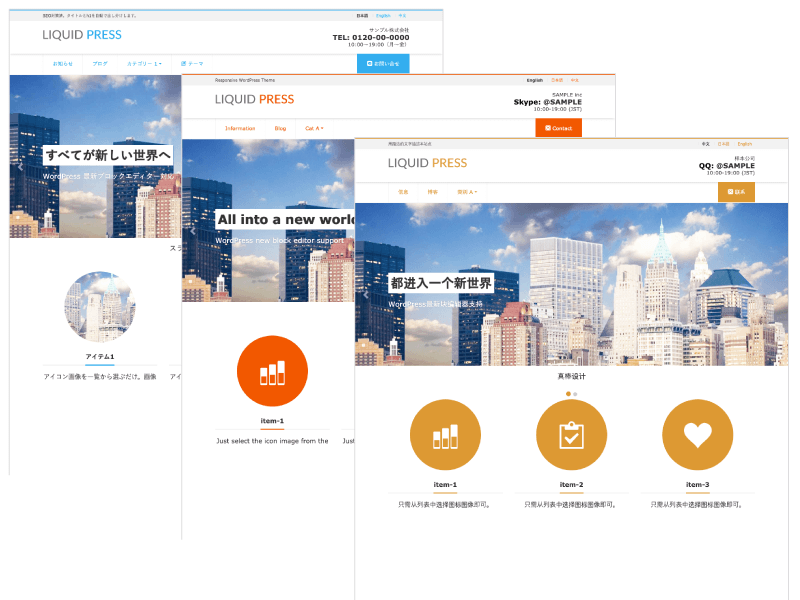Open the カテゴリー1 dropdown in the blue site
This screenshot has width=800, height=600.
pyautogui.click(x=144, y=64)
